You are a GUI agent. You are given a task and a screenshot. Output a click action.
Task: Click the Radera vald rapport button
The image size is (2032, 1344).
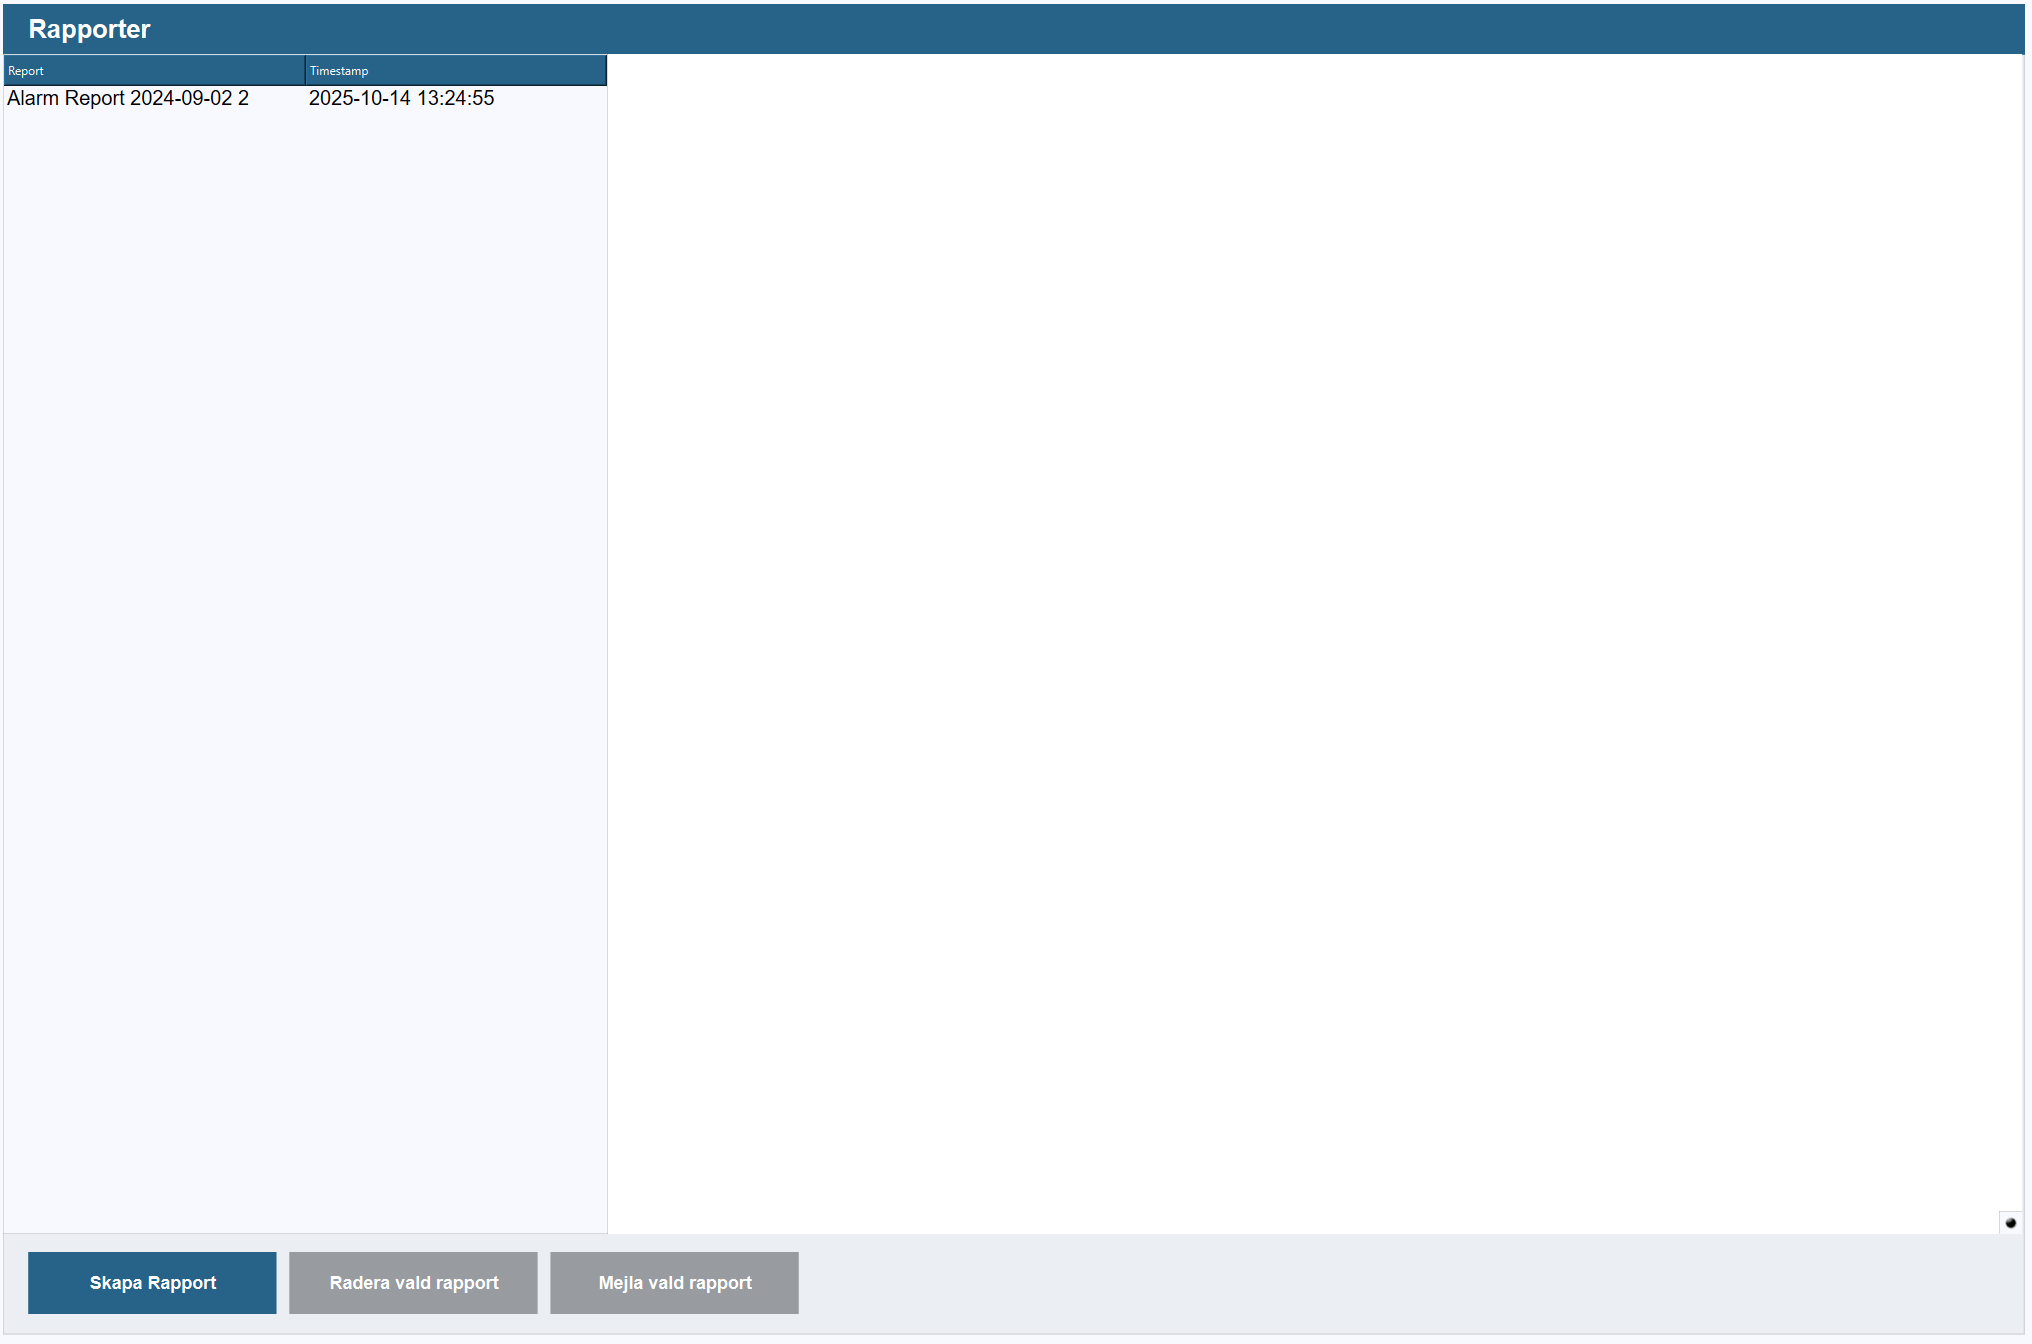(x=413, y=1282)
